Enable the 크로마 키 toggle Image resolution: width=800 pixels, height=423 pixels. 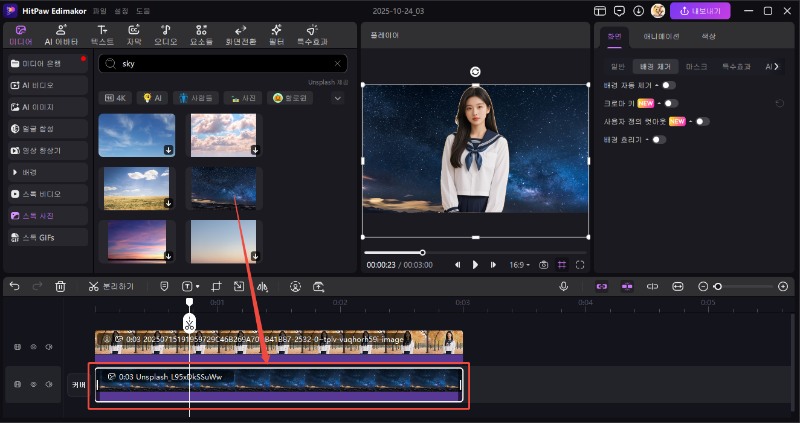click(x=670, y=103)
